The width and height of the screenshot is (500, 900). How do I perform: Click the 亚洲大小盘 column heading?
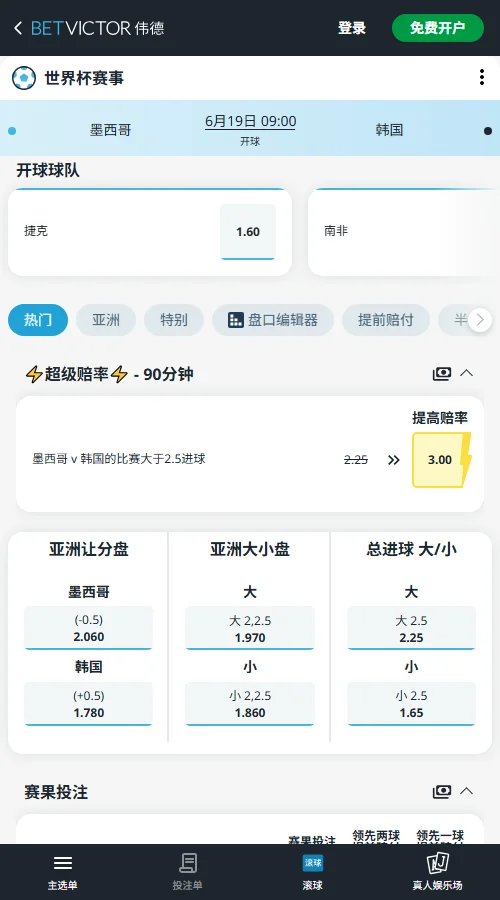(250, 549)
